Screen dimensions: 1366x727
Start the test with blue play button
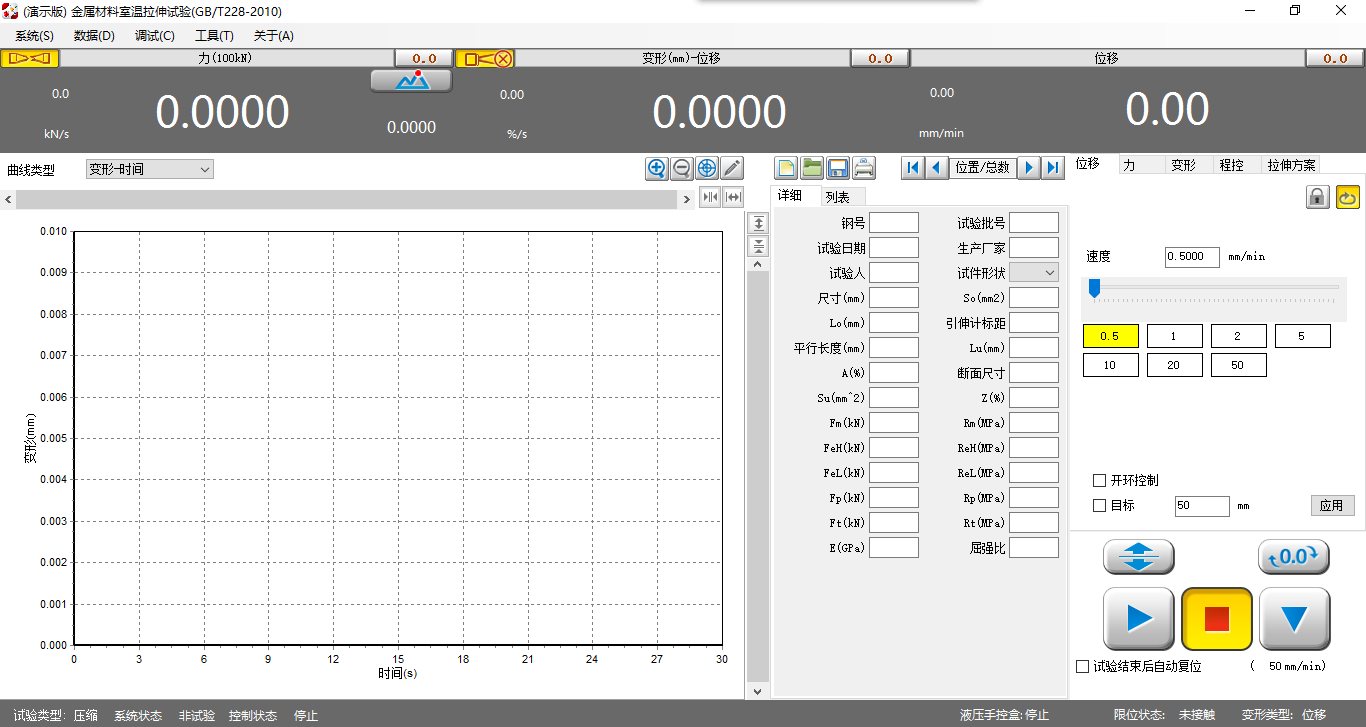click(1138, 619)
